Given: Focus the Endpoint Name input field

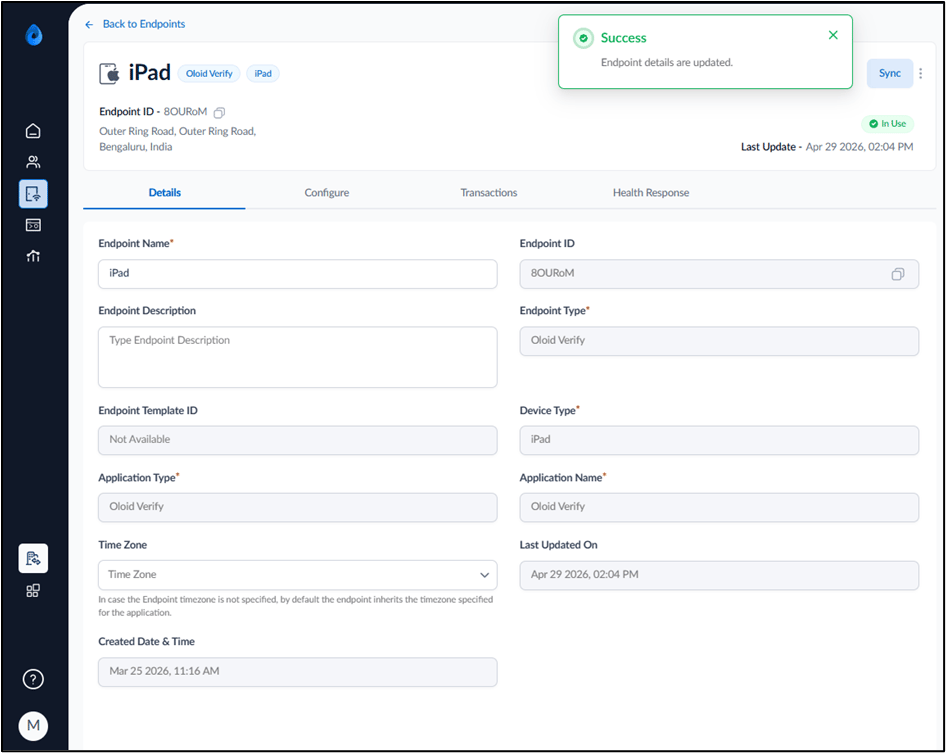Looking at the screenshot, I should 297,274.
